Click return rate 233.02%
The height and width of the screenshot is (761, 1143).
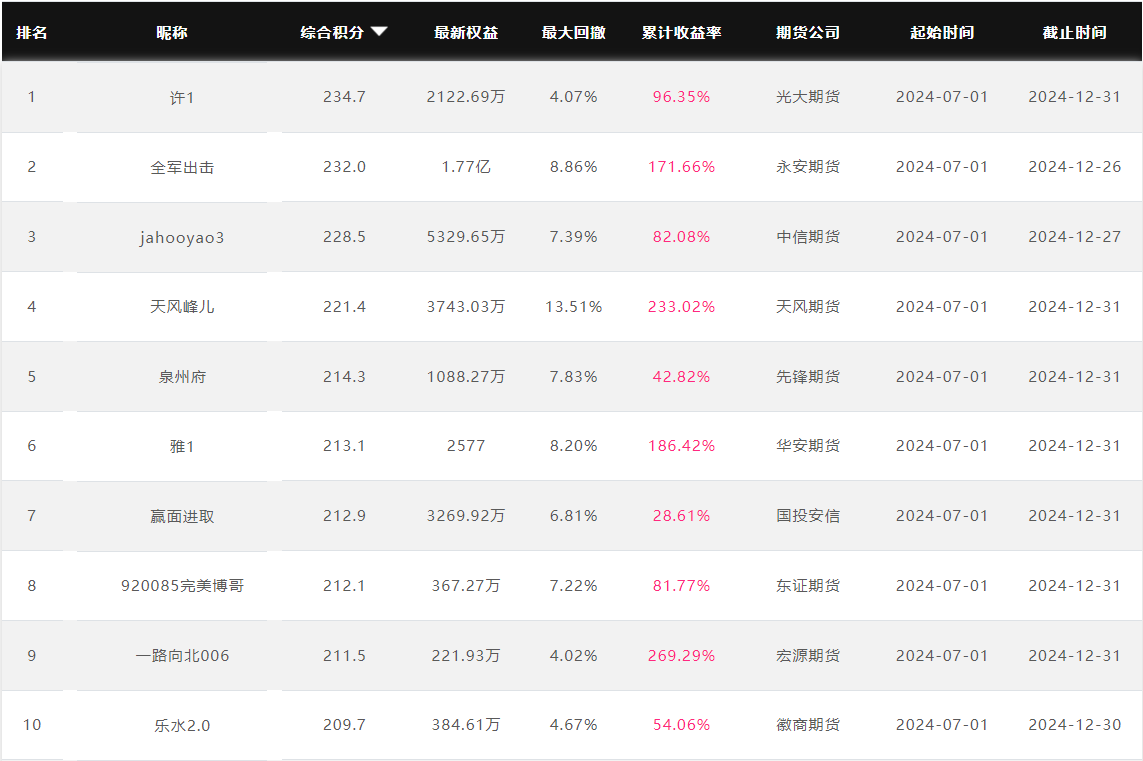(x=682, y=307)
